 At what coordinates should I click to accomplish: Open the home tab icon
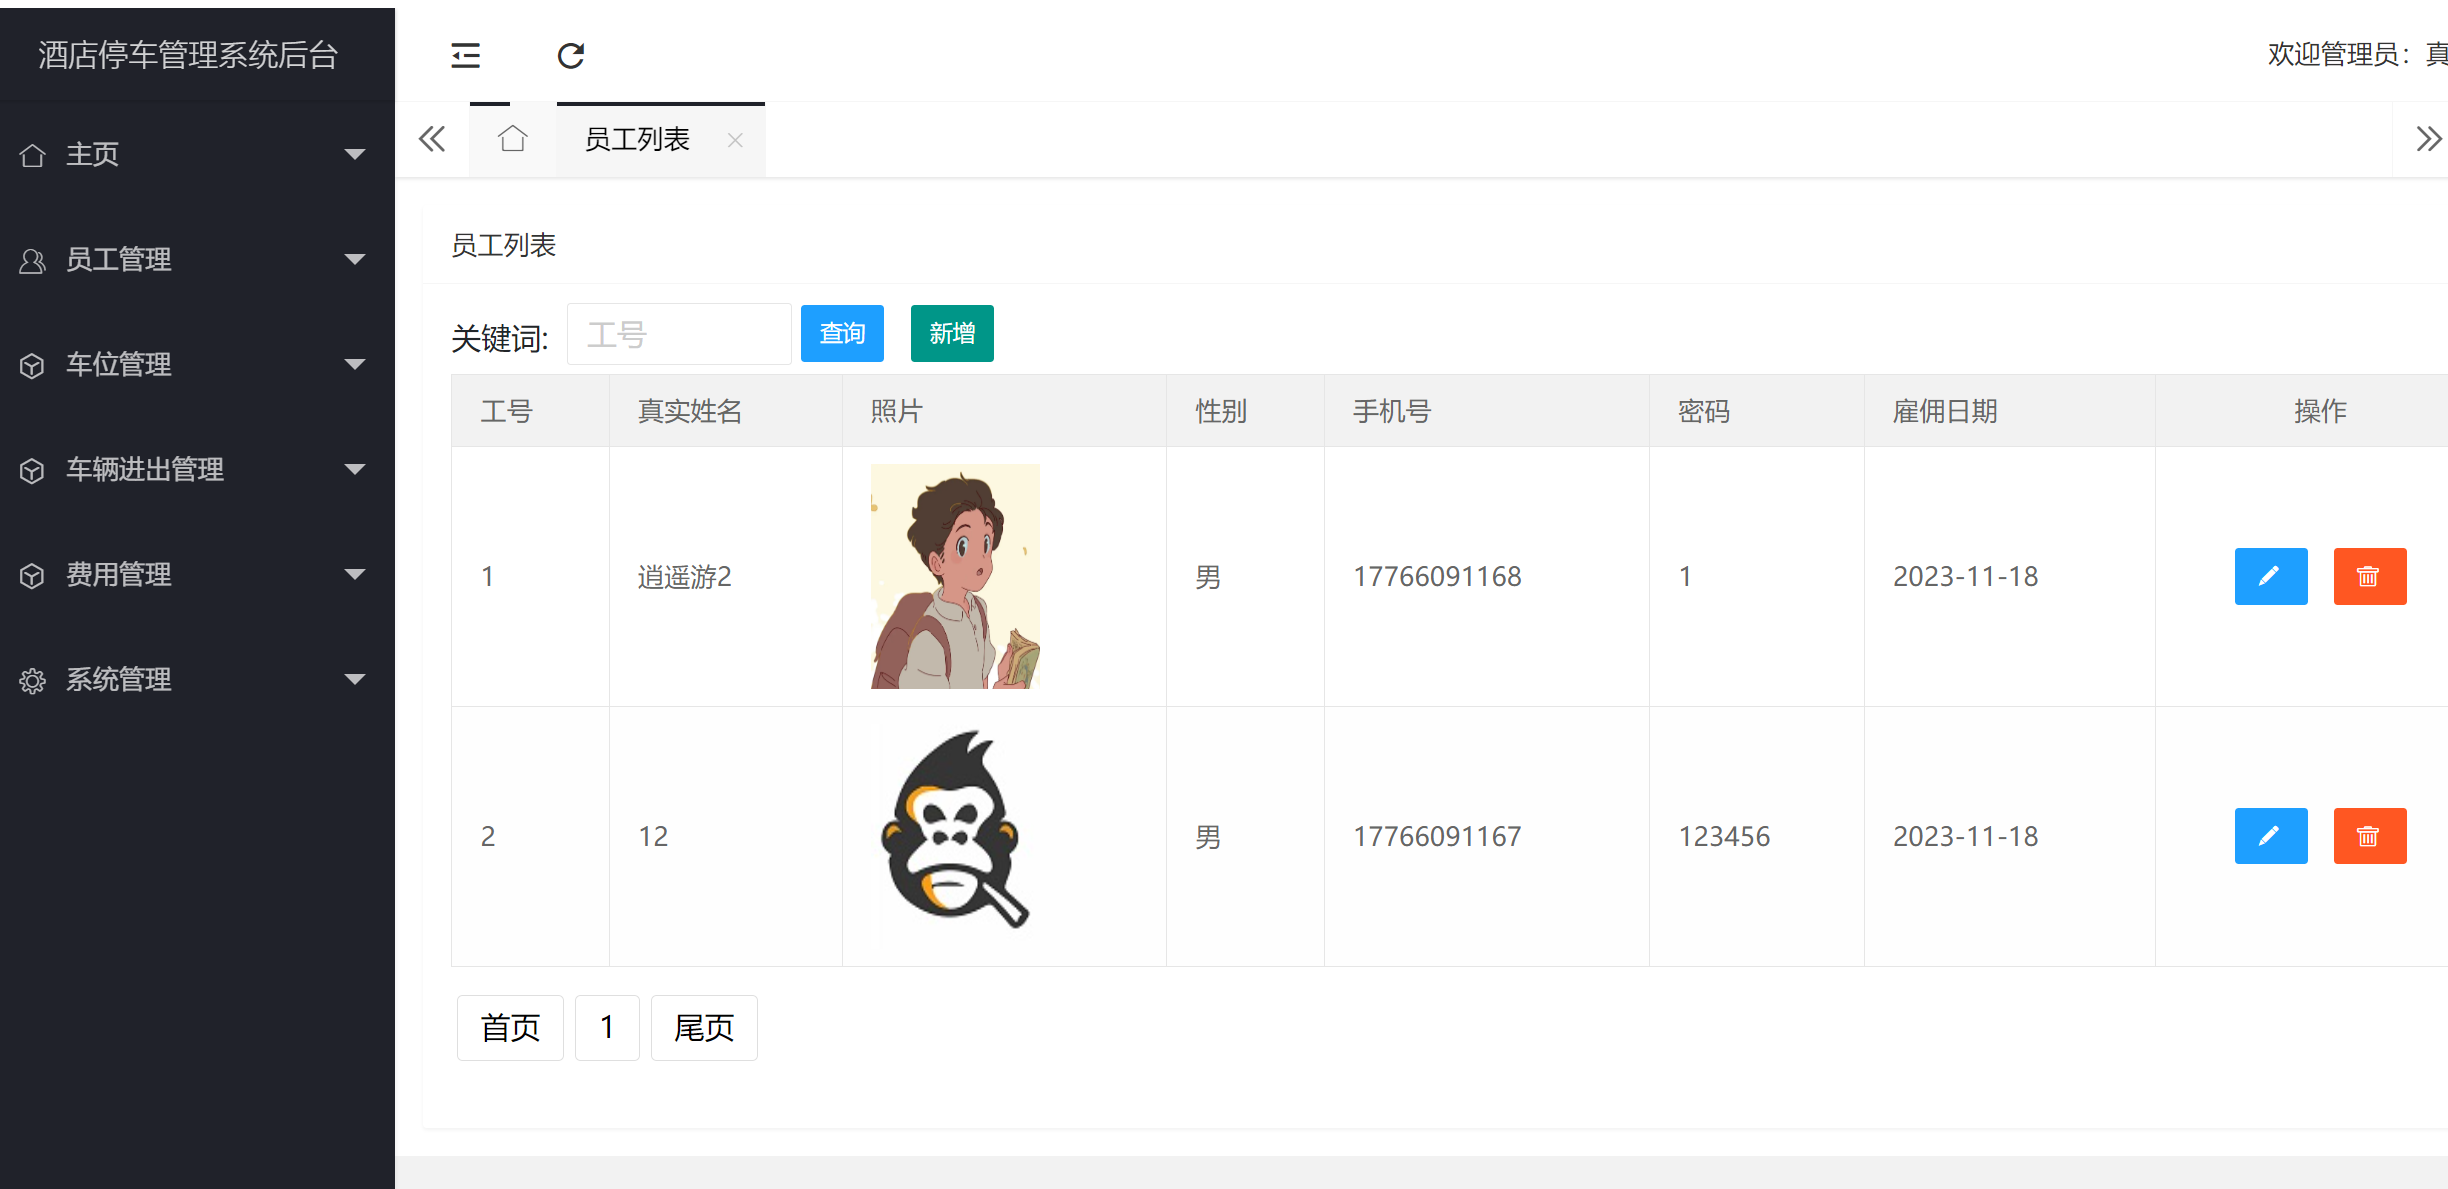(513, 139)
